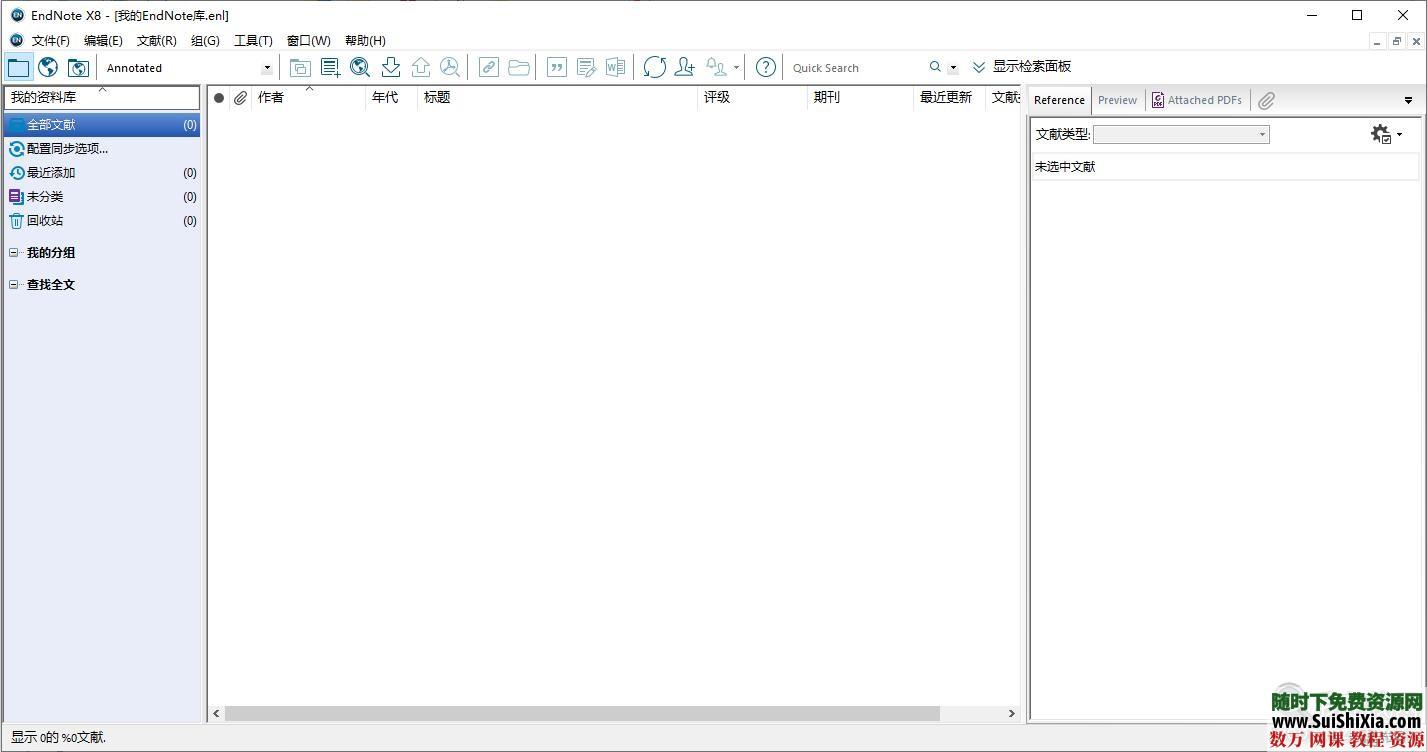Select 未分类 group

(x=102, y=197)
